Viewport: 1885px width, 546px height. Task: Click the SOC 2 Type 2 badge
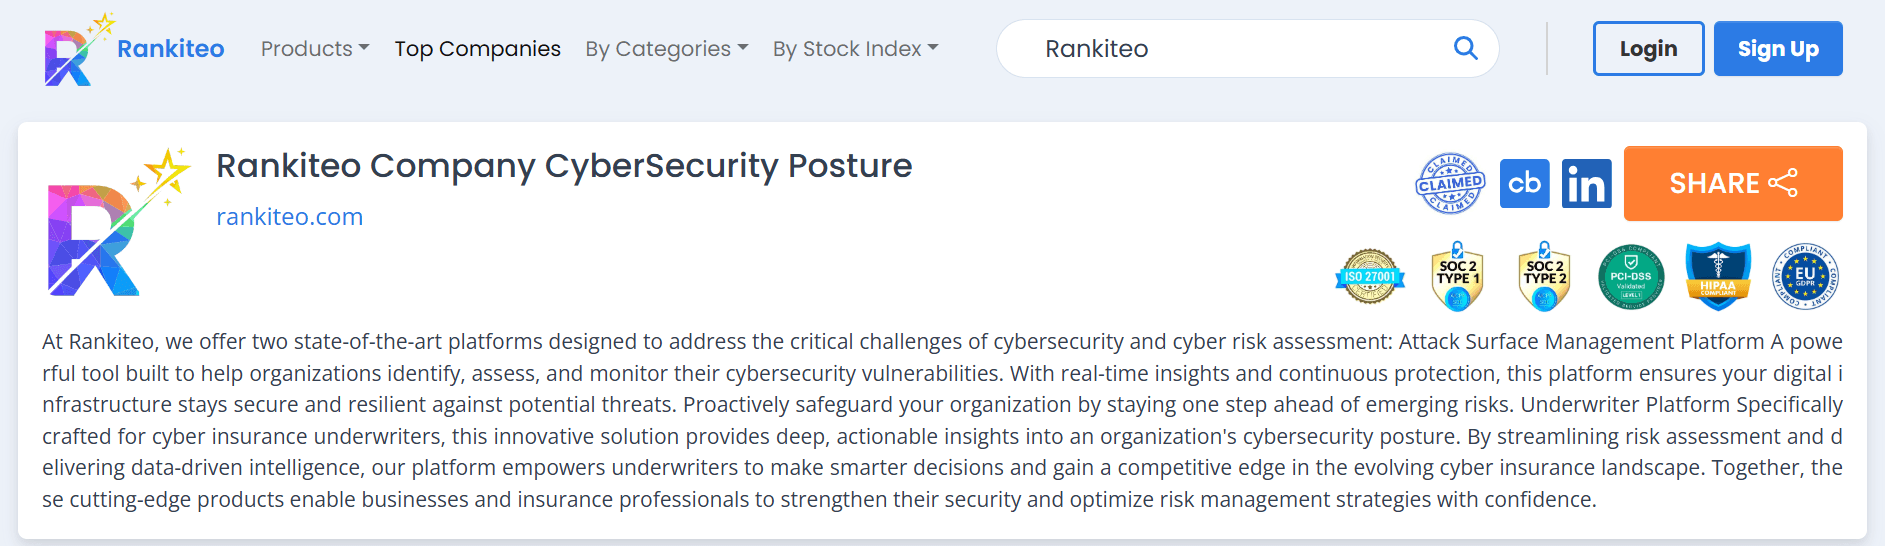click(x=1544, y=277)
